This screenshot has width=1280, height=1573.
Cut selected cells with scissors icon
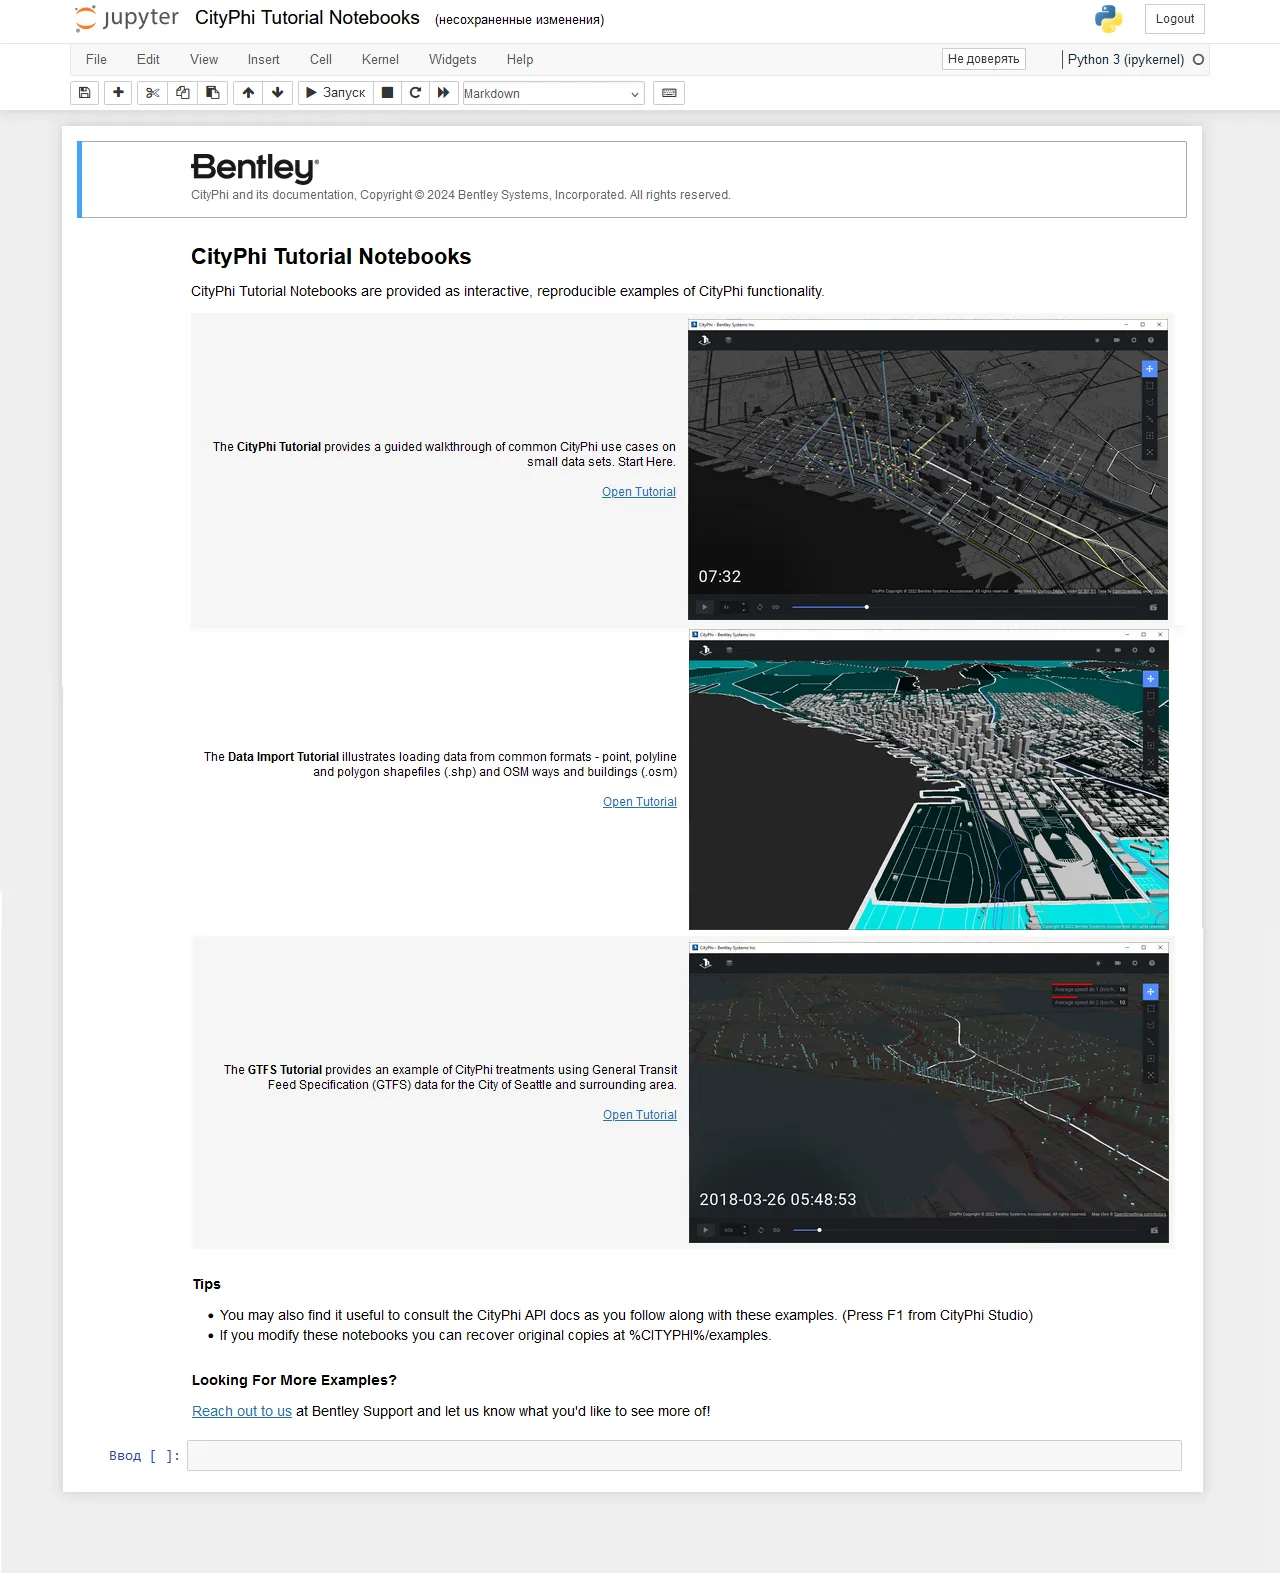pyautogui.click(x=152, y=93)
